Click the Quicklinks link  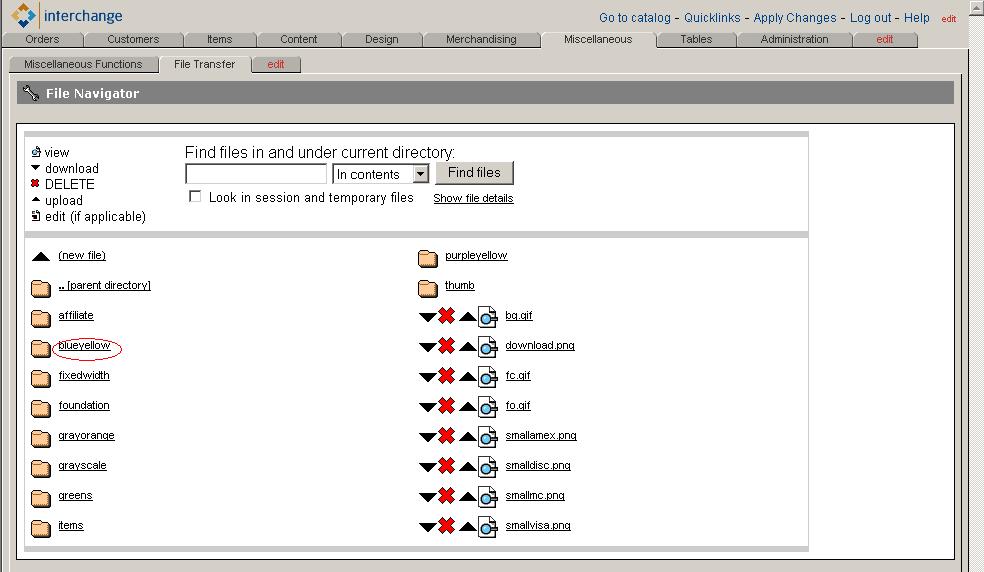pyautogui.click(x=712, y=18)
